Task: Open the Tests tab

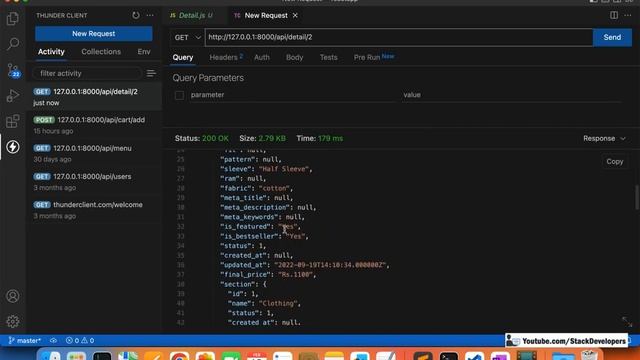Action: (x=329, y=58)
